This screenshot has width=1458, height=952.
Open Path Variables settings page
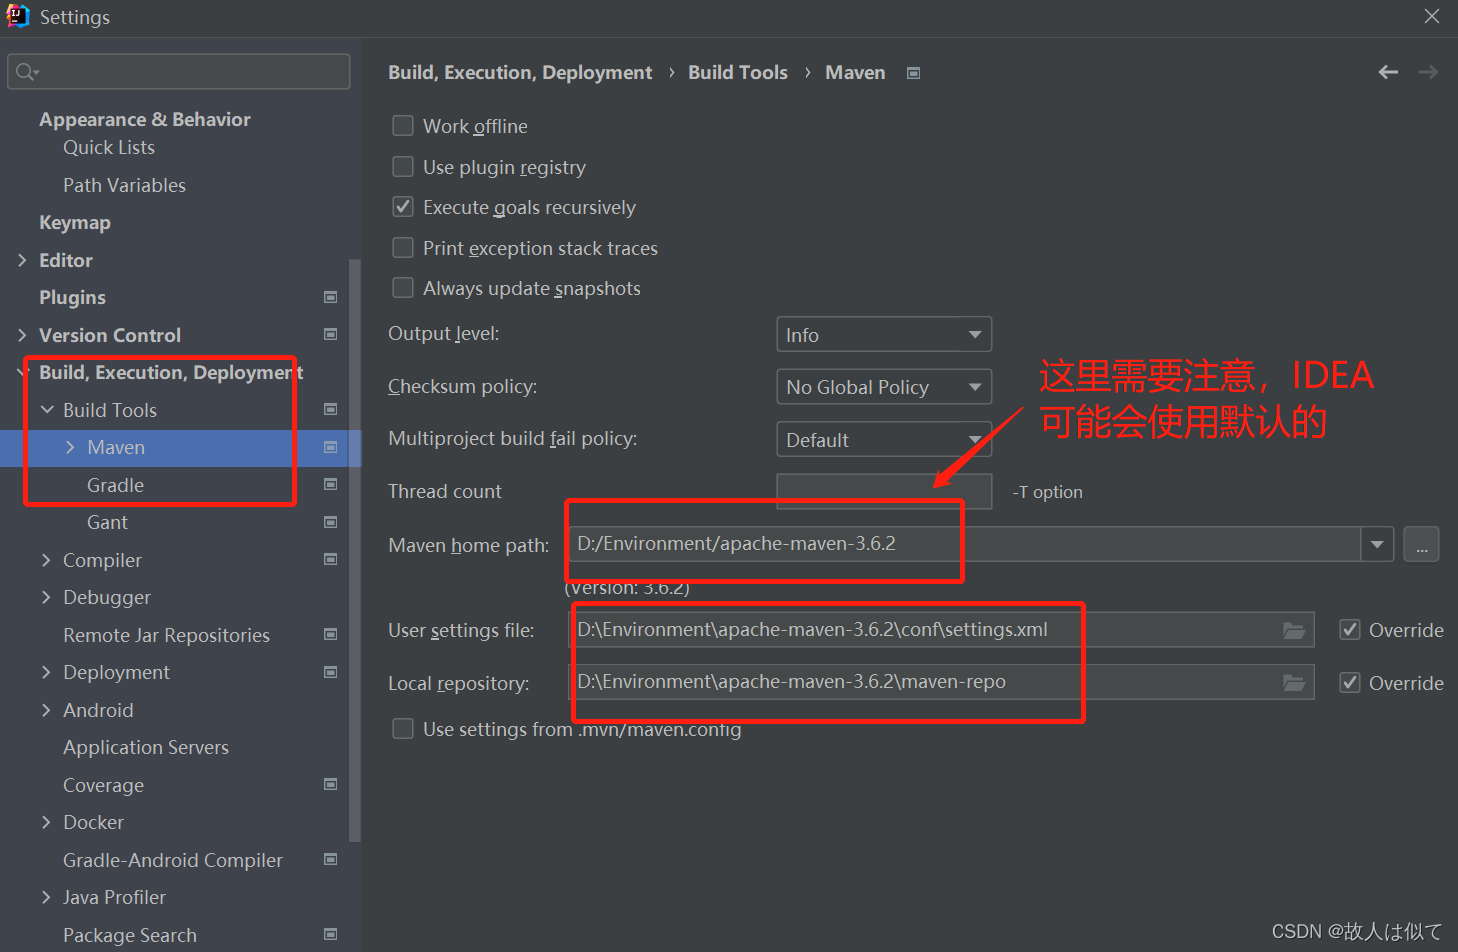point(124,185)
